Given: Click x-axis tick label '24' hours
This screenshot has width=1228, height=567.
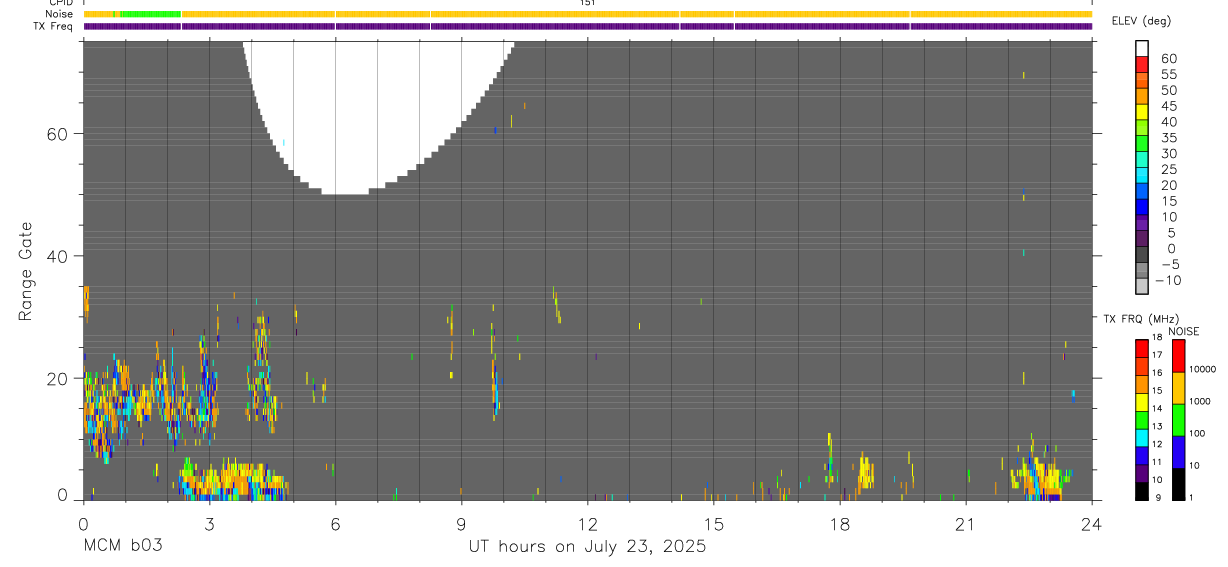Looking at the screenshot, I should coord(1091,523).
